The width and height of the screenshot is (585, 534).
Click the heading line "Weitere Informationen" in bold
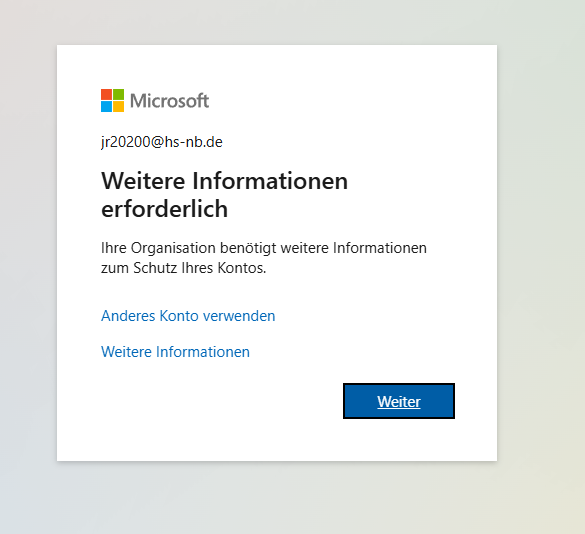click(225, 181)
